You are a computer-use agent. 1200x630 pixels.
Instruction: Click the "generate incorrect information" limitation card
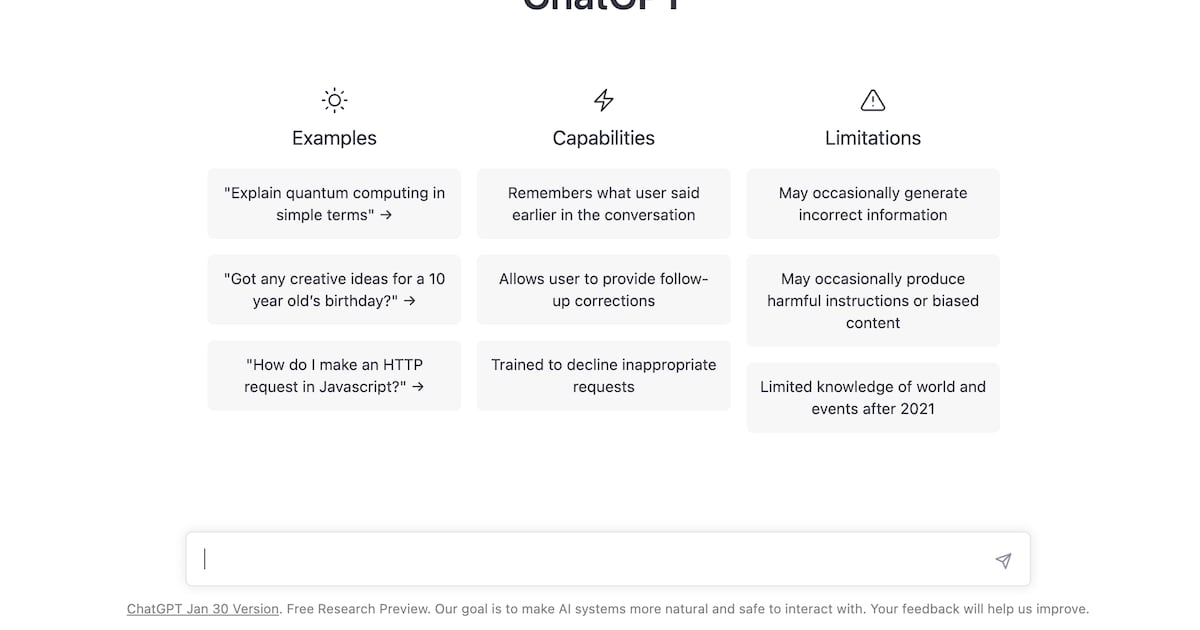[x=873, y=204]
